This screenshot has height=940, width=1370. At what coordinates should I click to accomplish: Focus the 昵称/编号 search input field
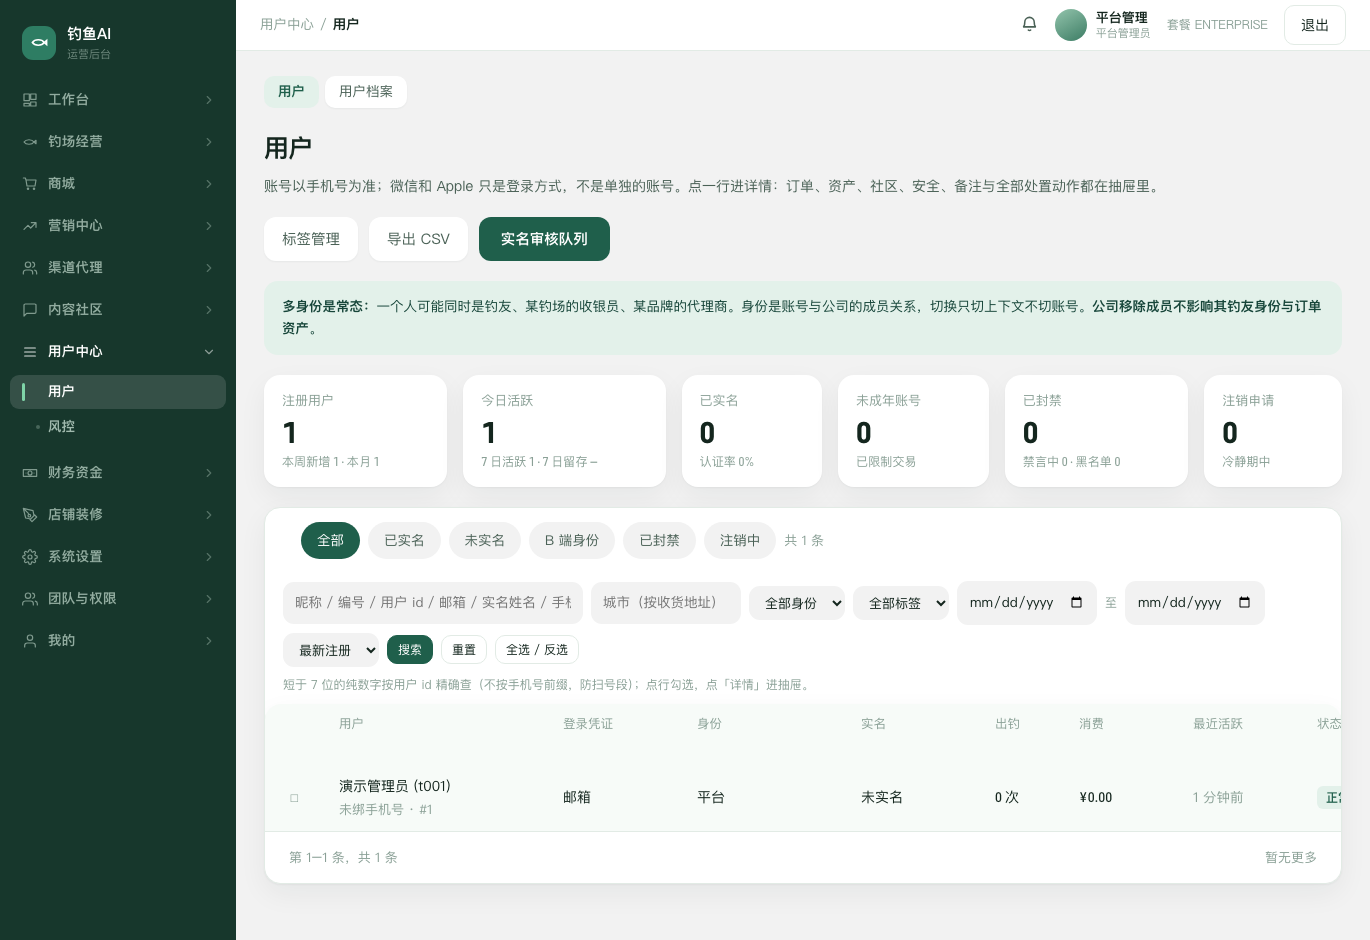[433, 603]
